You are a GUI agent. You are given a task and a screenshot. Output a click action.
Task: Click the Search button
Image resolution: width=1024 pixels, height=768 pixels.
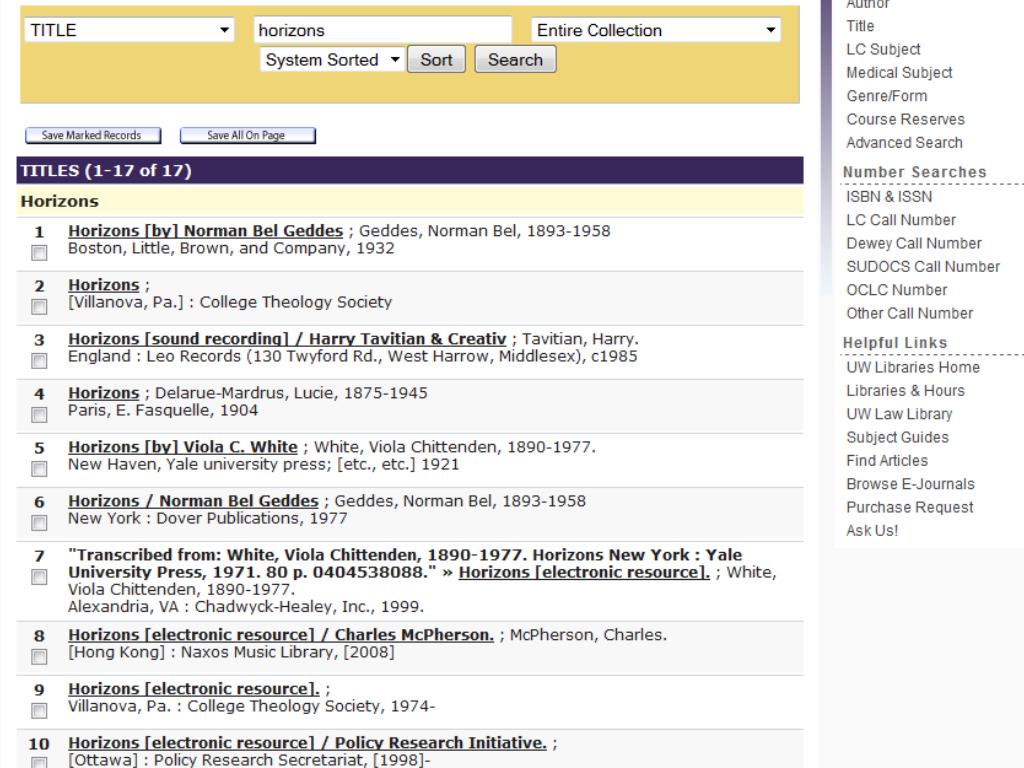point(515,59)
